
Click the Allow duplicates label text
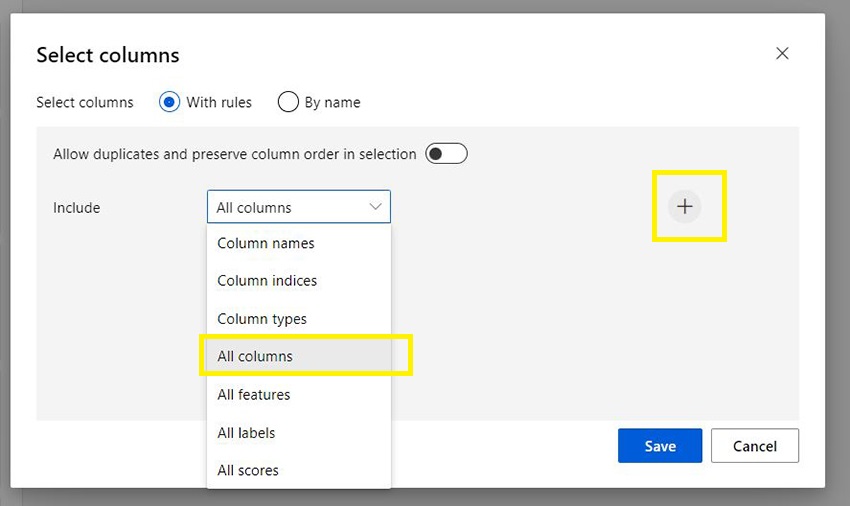pos(234,154)
